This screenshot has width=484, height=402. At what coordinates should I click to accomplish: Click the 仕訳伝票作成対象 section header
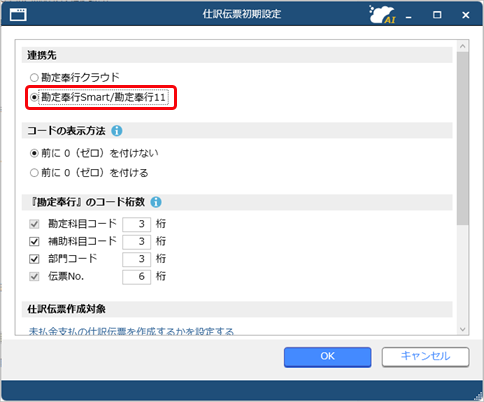(237, 309)
